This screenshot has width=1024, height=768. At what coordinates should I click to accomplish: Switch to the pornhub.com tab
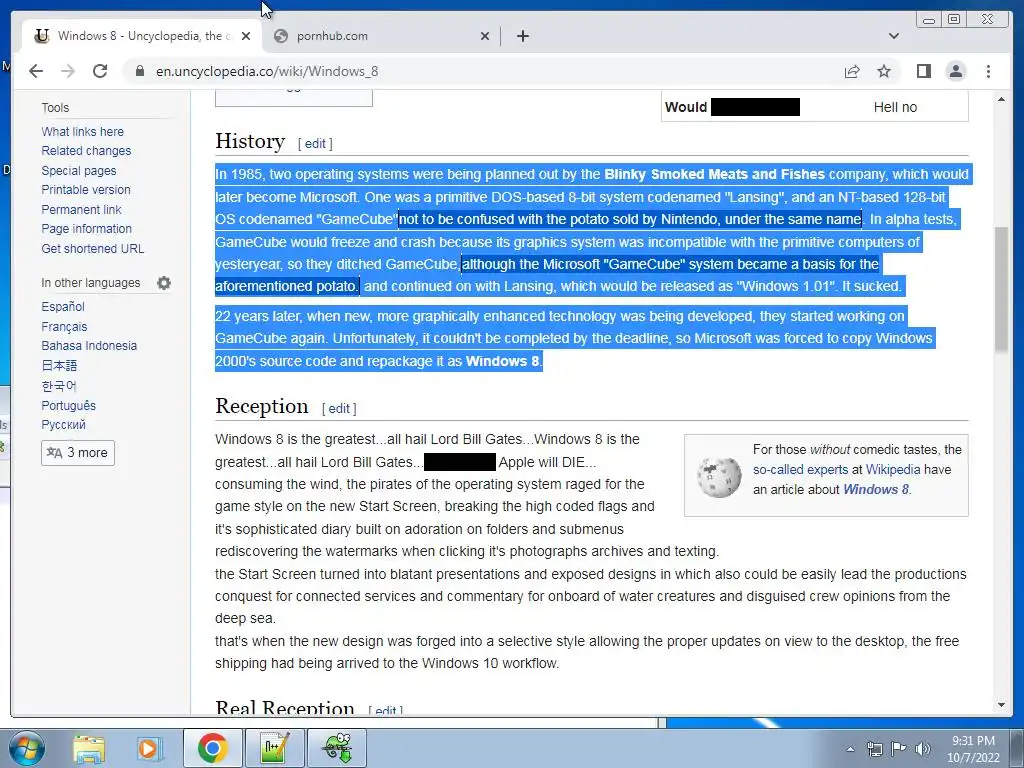pos(381,36)
